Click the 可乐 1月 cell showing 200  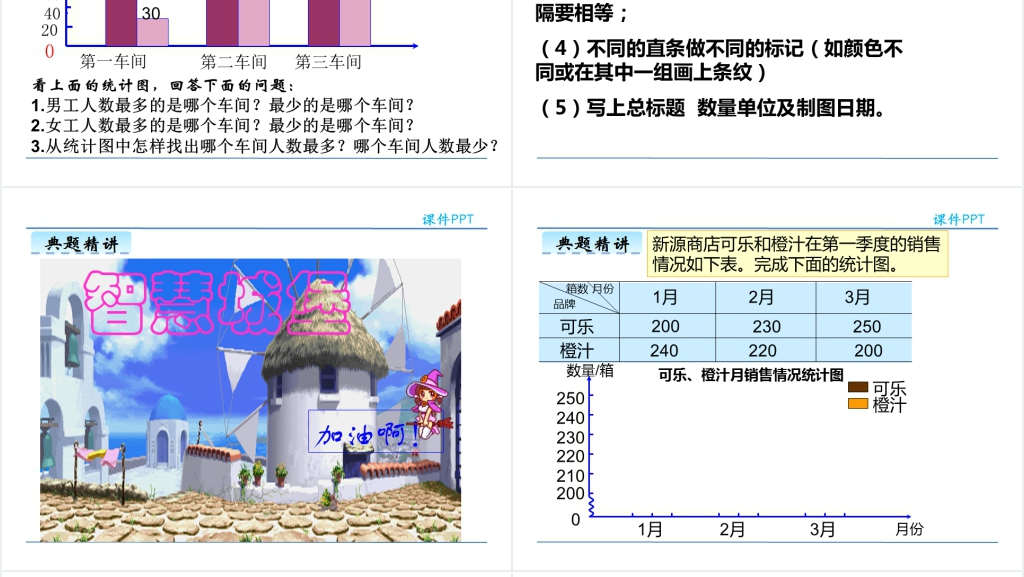(x=667, y=326)
